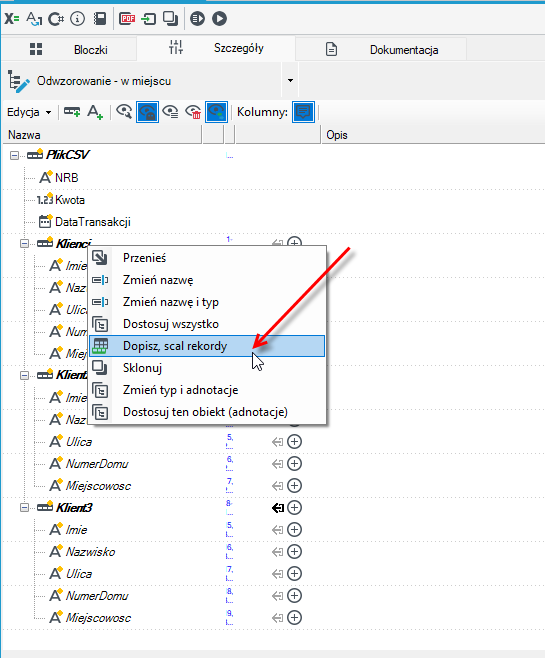The height and width of the screenshot is (658, 545).
Task: Click the add field A-plus icon
Action: point(95,112)
